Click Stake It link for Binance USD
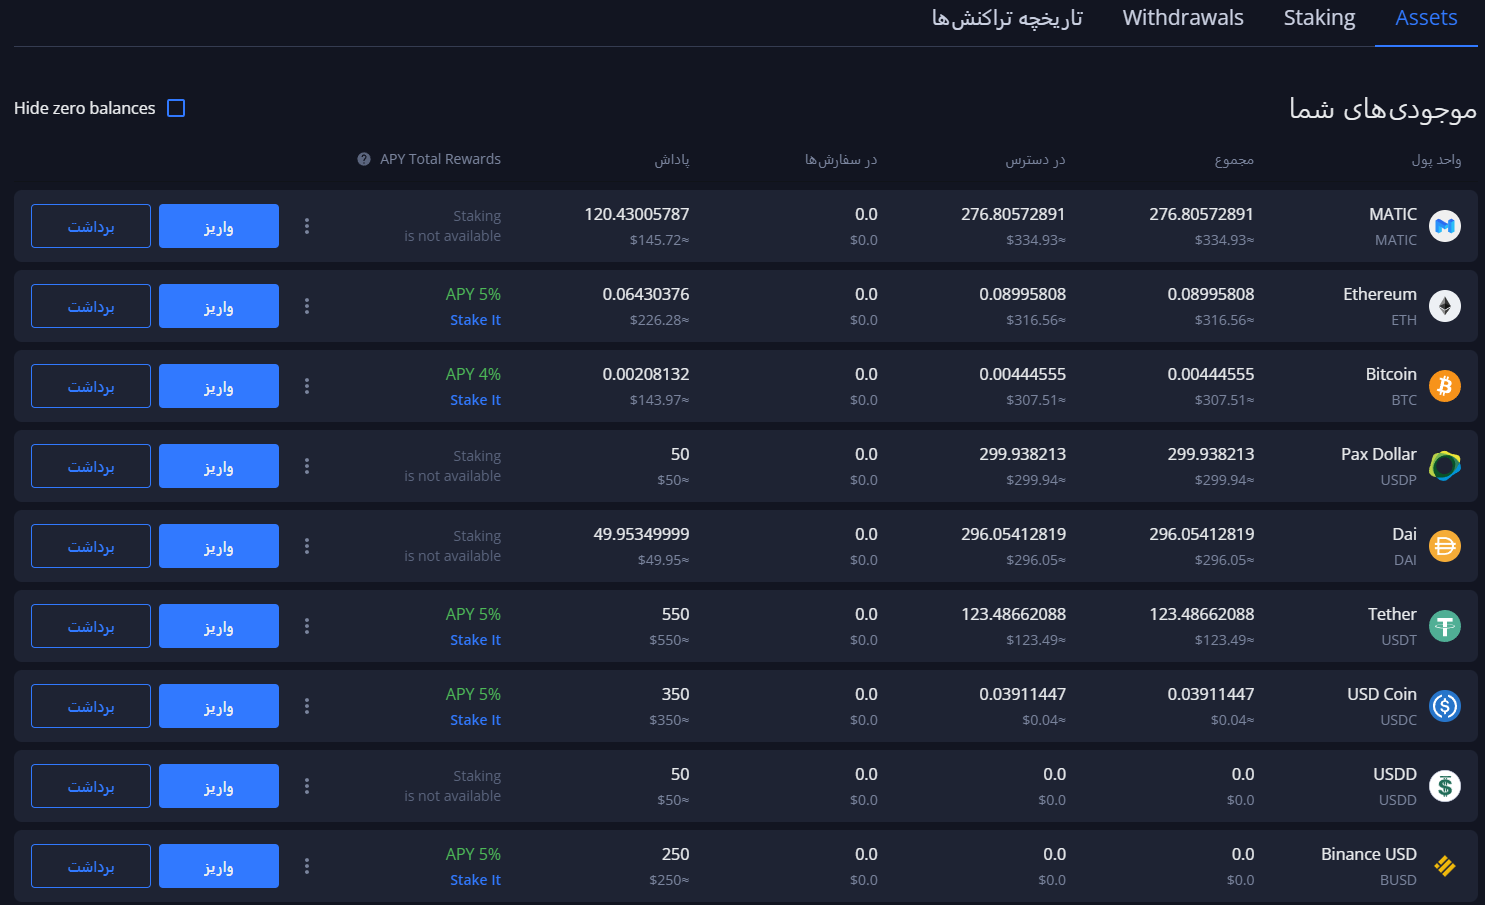Image resolution: width=1485 pixels, height=905 pixels. click(x=475, y=880)
